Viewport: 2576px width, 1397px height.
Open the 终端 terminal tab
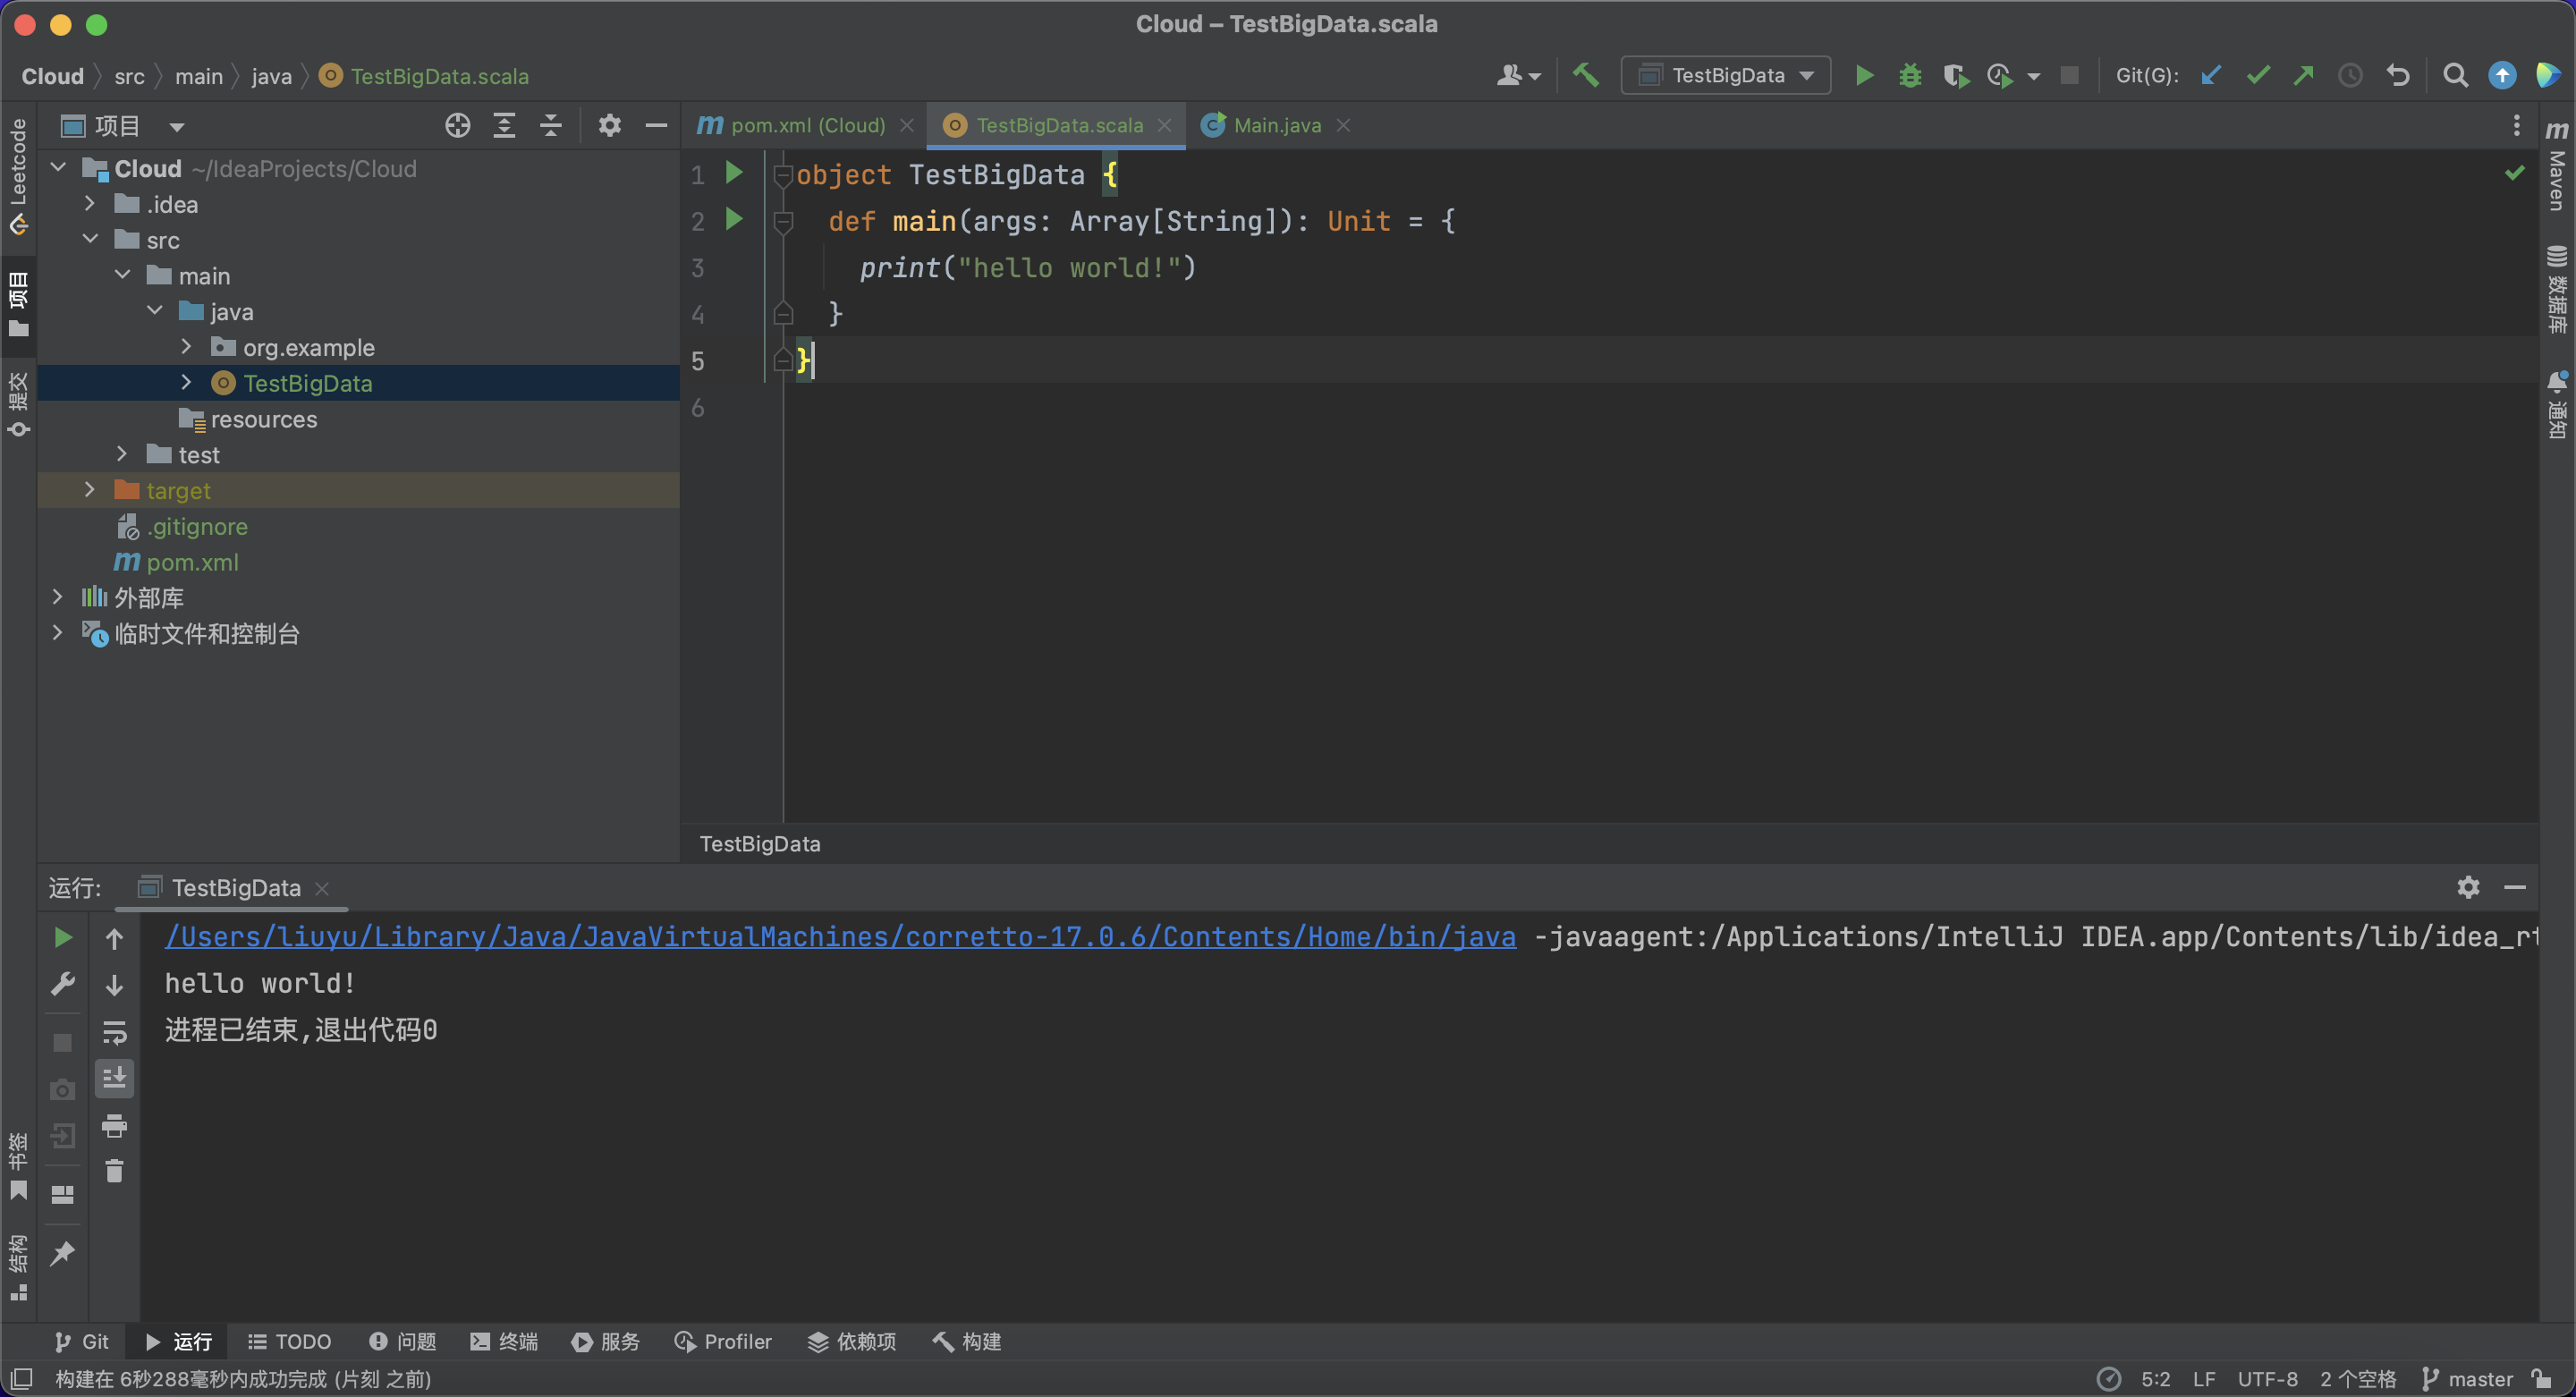point(504,1341)
